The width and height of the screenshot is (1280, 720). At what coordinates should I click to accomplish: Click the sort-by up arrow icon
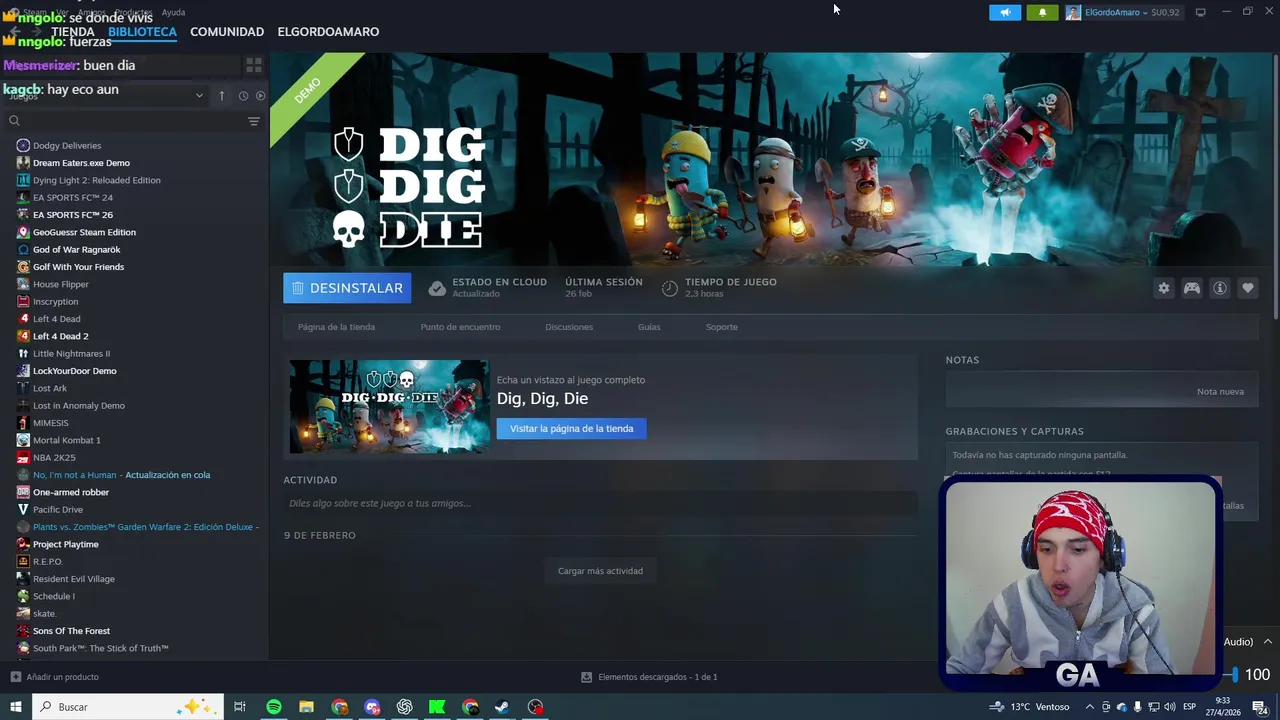point(222,96)
